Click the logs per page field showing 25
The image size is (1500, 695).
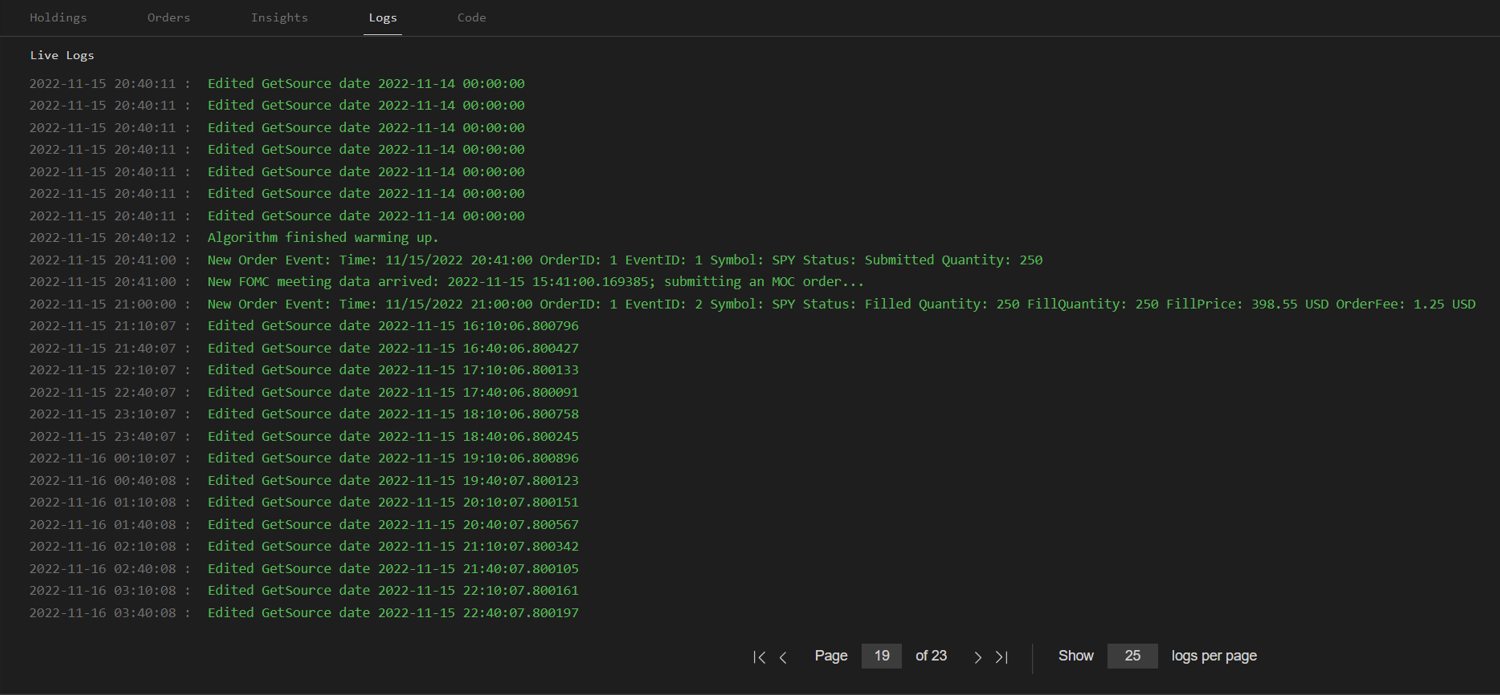tap(1133, 656)
